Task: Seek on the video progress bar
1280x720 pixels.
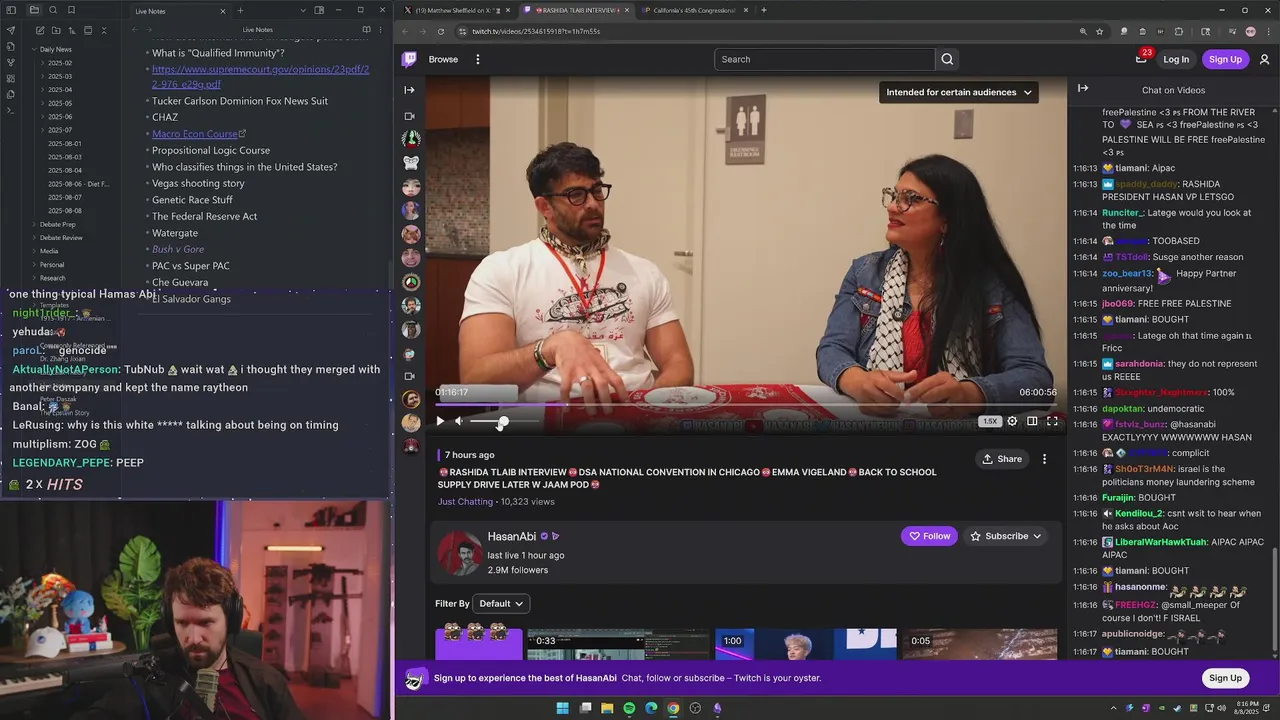Action: point(746,405)
